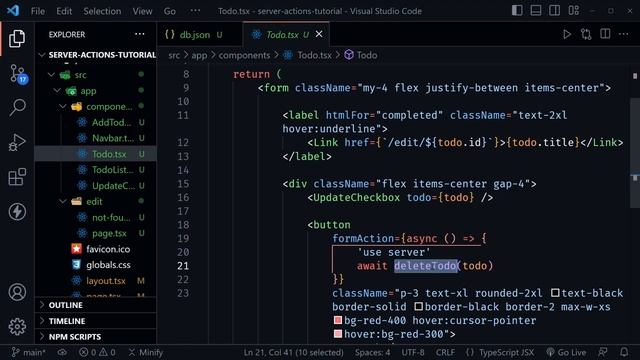Click the errors and warnings count in status bar
The height and width of the screenshot is (360, 640).
tap(97, 352)
